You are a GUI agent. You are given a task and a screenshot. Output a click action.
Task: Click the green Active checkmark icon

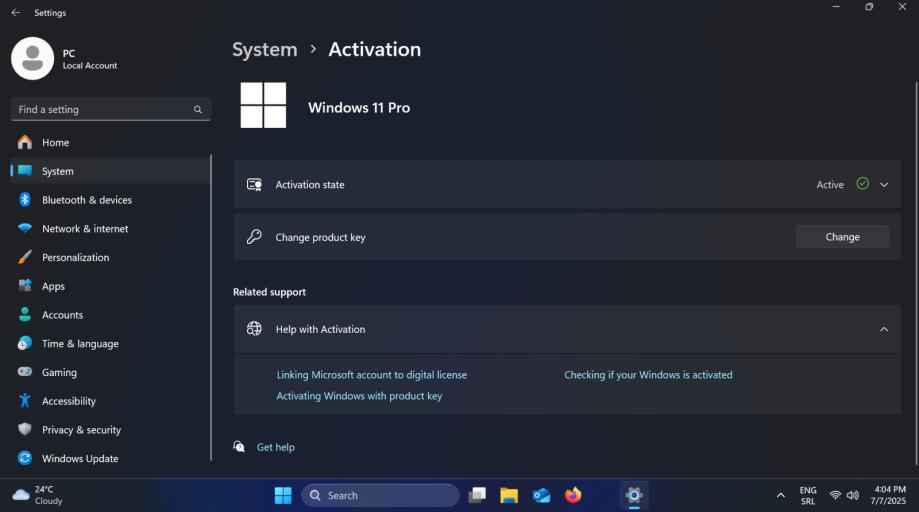862,184
